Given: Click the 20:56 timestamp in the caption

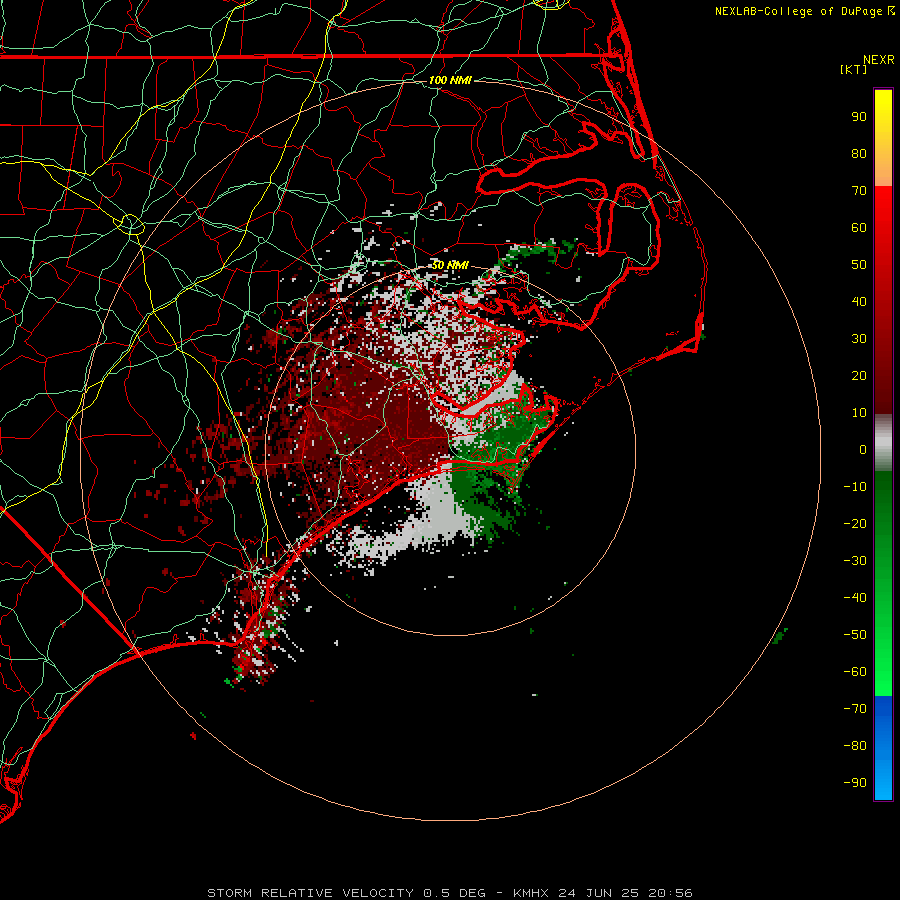Looking at the screenshot, I should pos(670,893).
